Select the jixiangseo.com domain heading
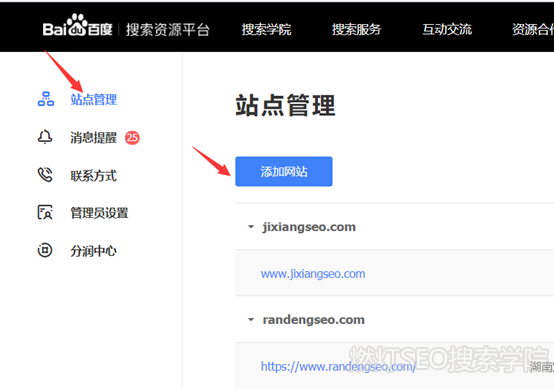This screenshot has height=389, width=554. coord(309,227)
